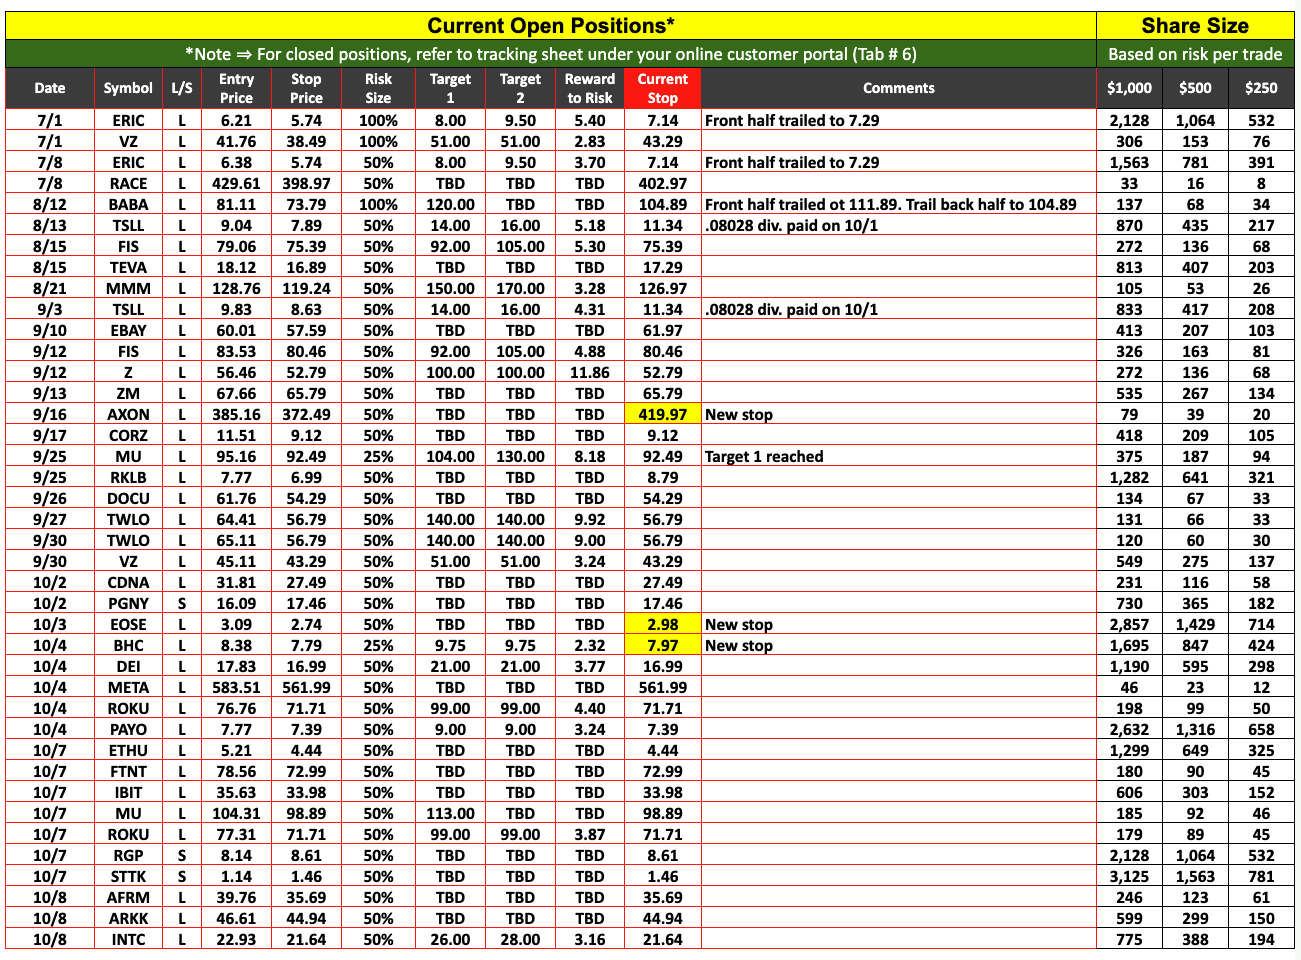Click the $250 share size header
1301x960 pixels.
point(1261,88)
